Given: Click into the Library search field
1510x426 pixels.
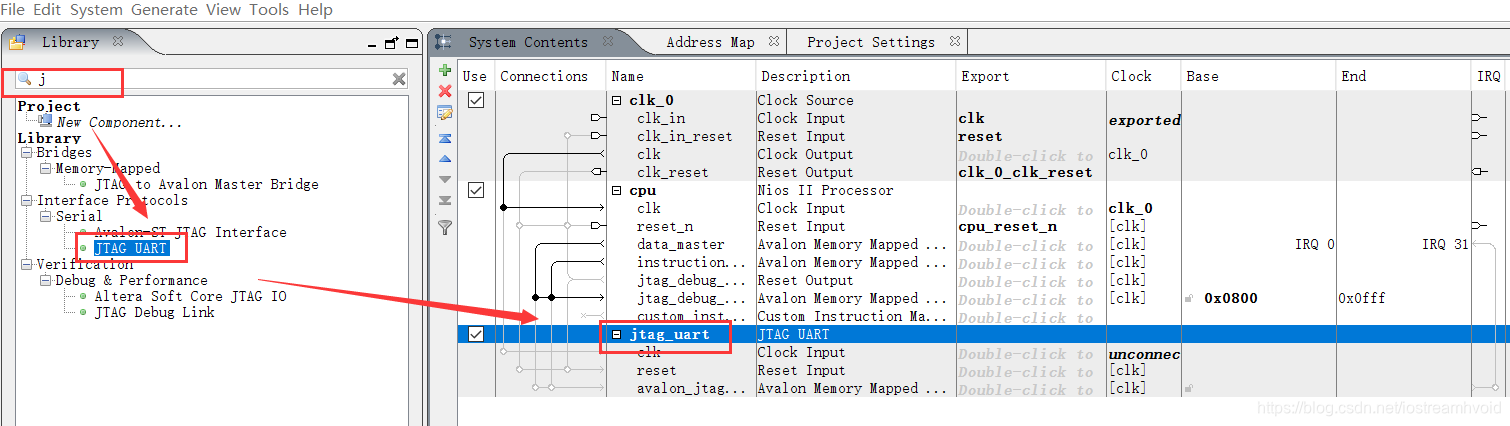Looking at the screenshot, I should point(210,79).
